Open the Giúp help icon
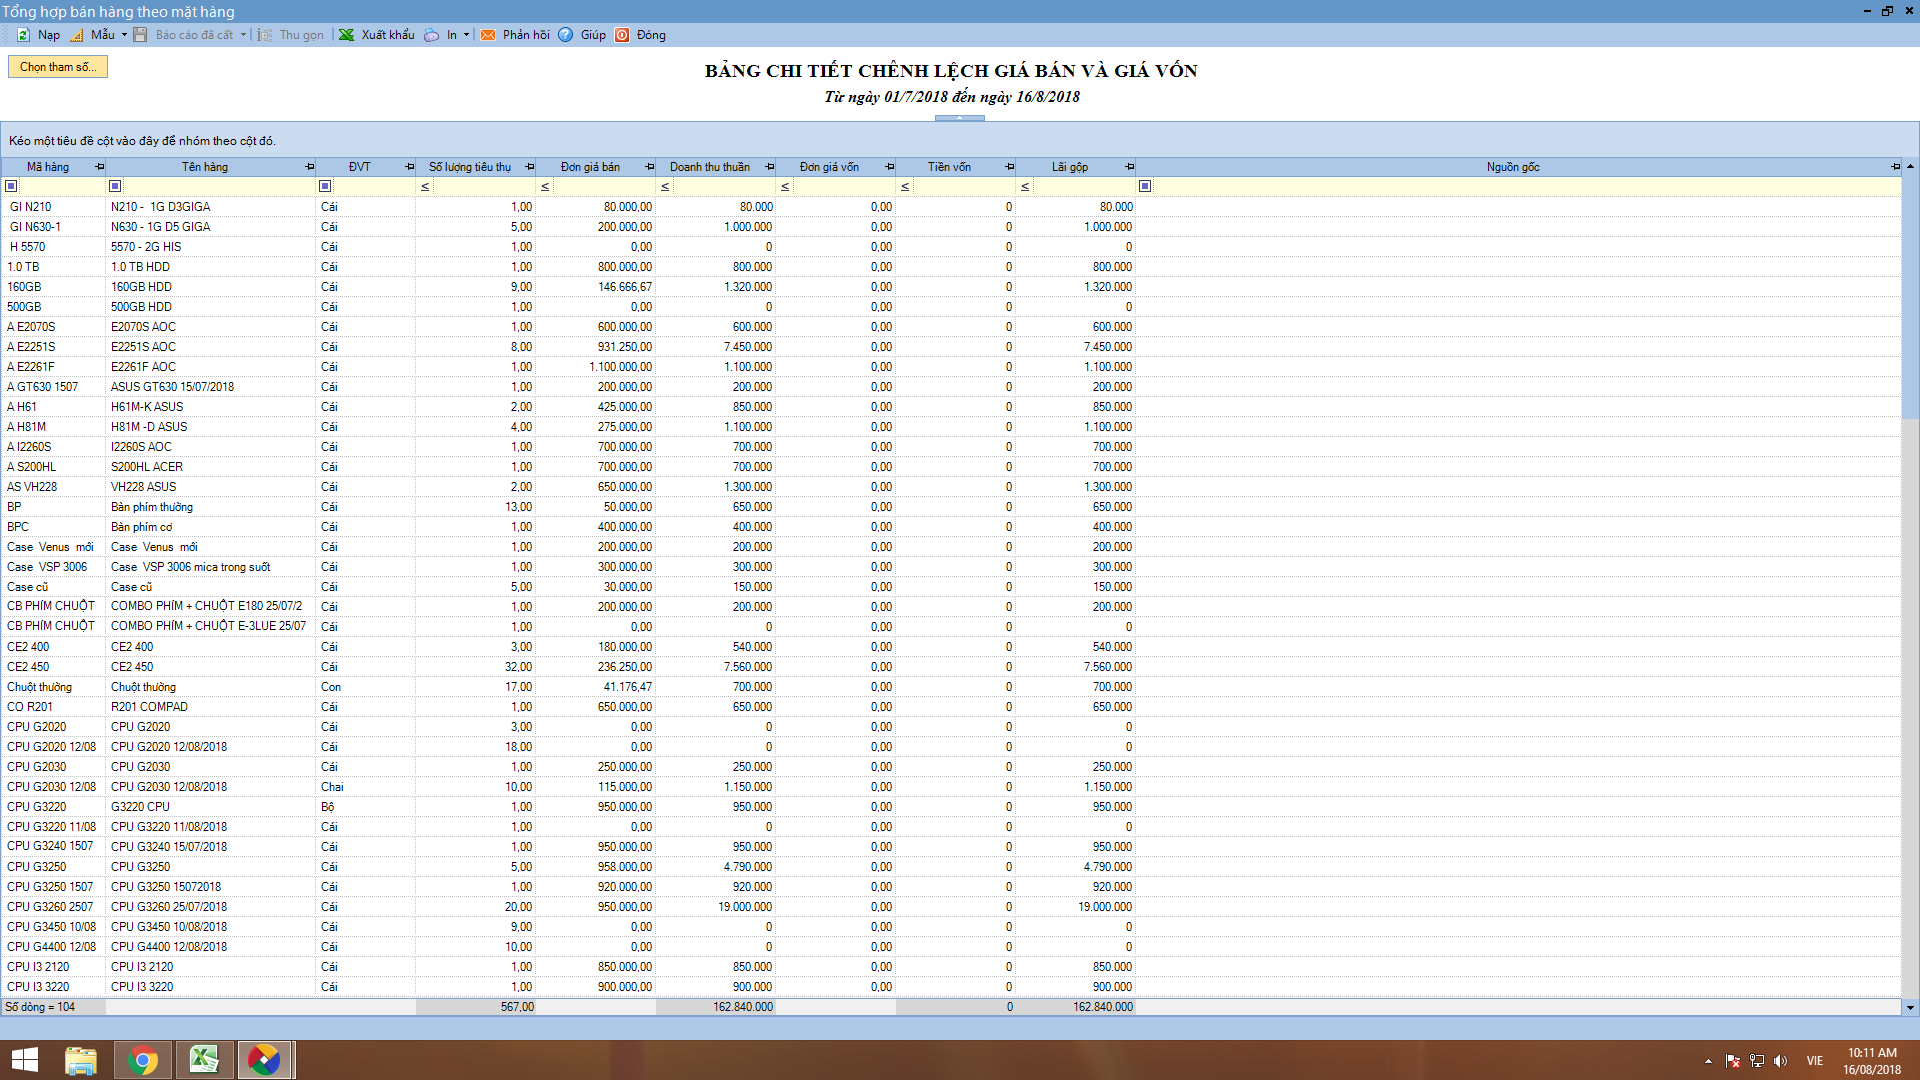Viewport: 1920px width, 1080px height. (566, 35)
